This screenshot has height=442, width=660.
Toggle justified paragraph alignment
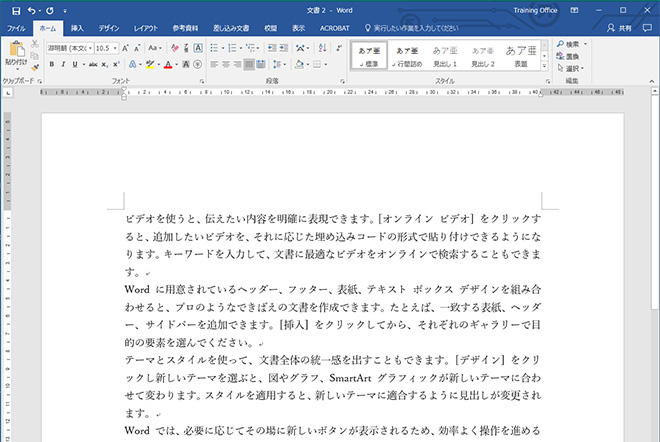(x=250, y=64)
